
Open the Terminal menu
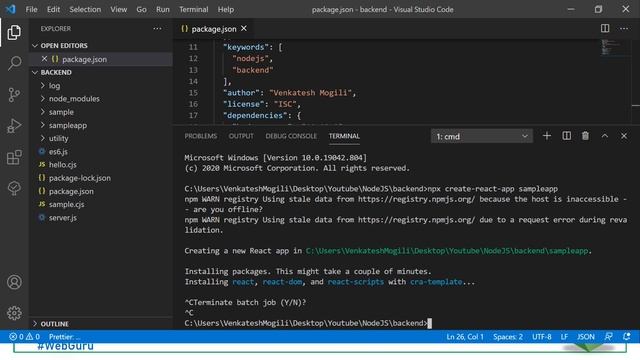click(193, 9)
